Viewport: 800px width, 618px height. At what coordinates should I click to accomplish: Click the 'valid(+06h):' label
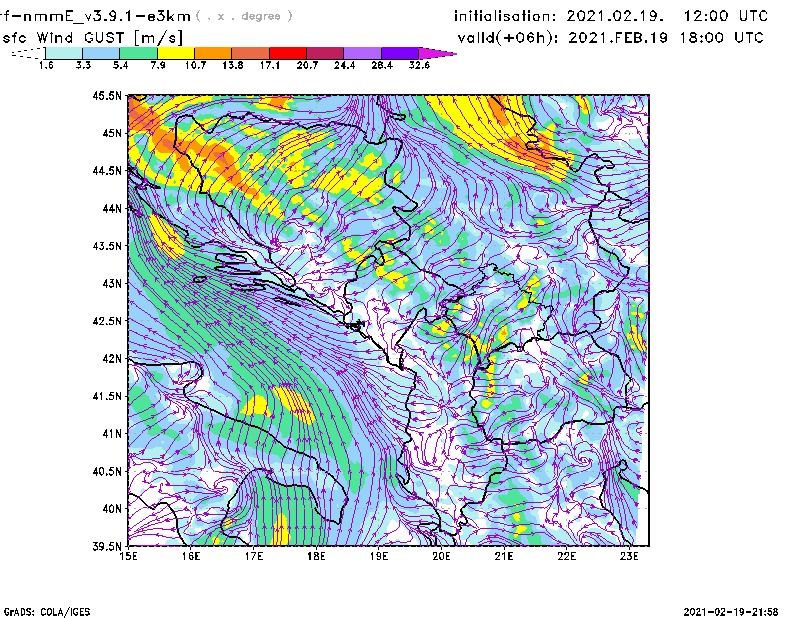point(509,38)
